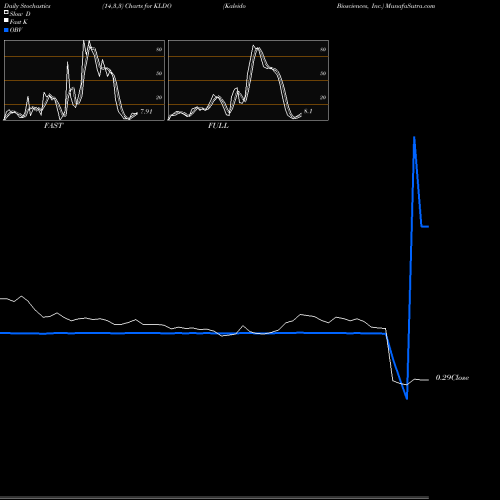The image size is (500, 500).
Task: Click the 20 level label in FAST chart
Action: (159, 98)
